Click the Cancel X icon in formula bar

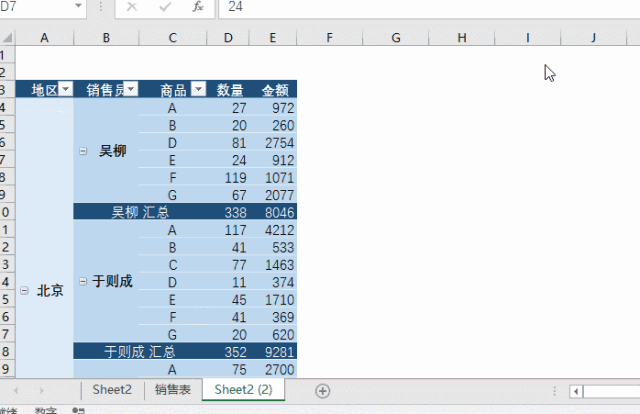pos(132,7)
